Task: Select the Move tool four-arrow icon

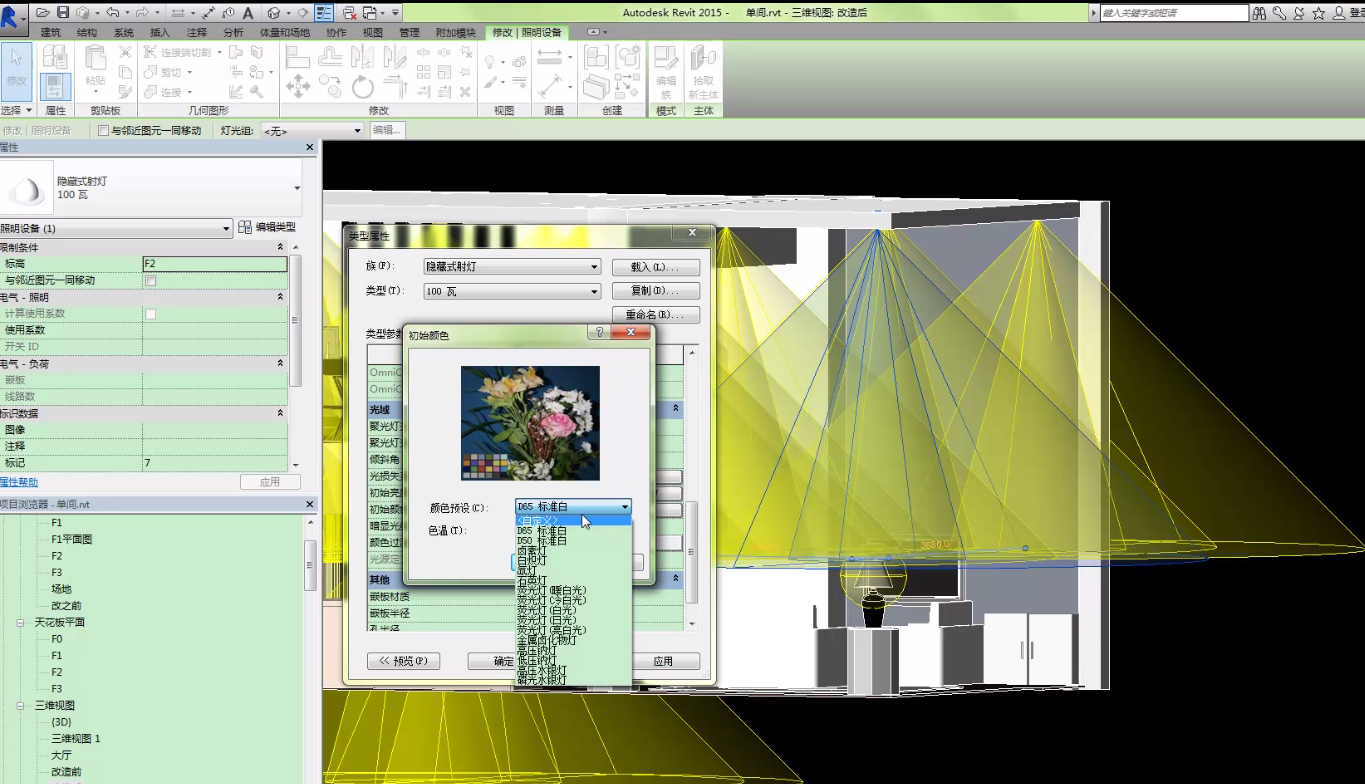Action: (298, 87)
